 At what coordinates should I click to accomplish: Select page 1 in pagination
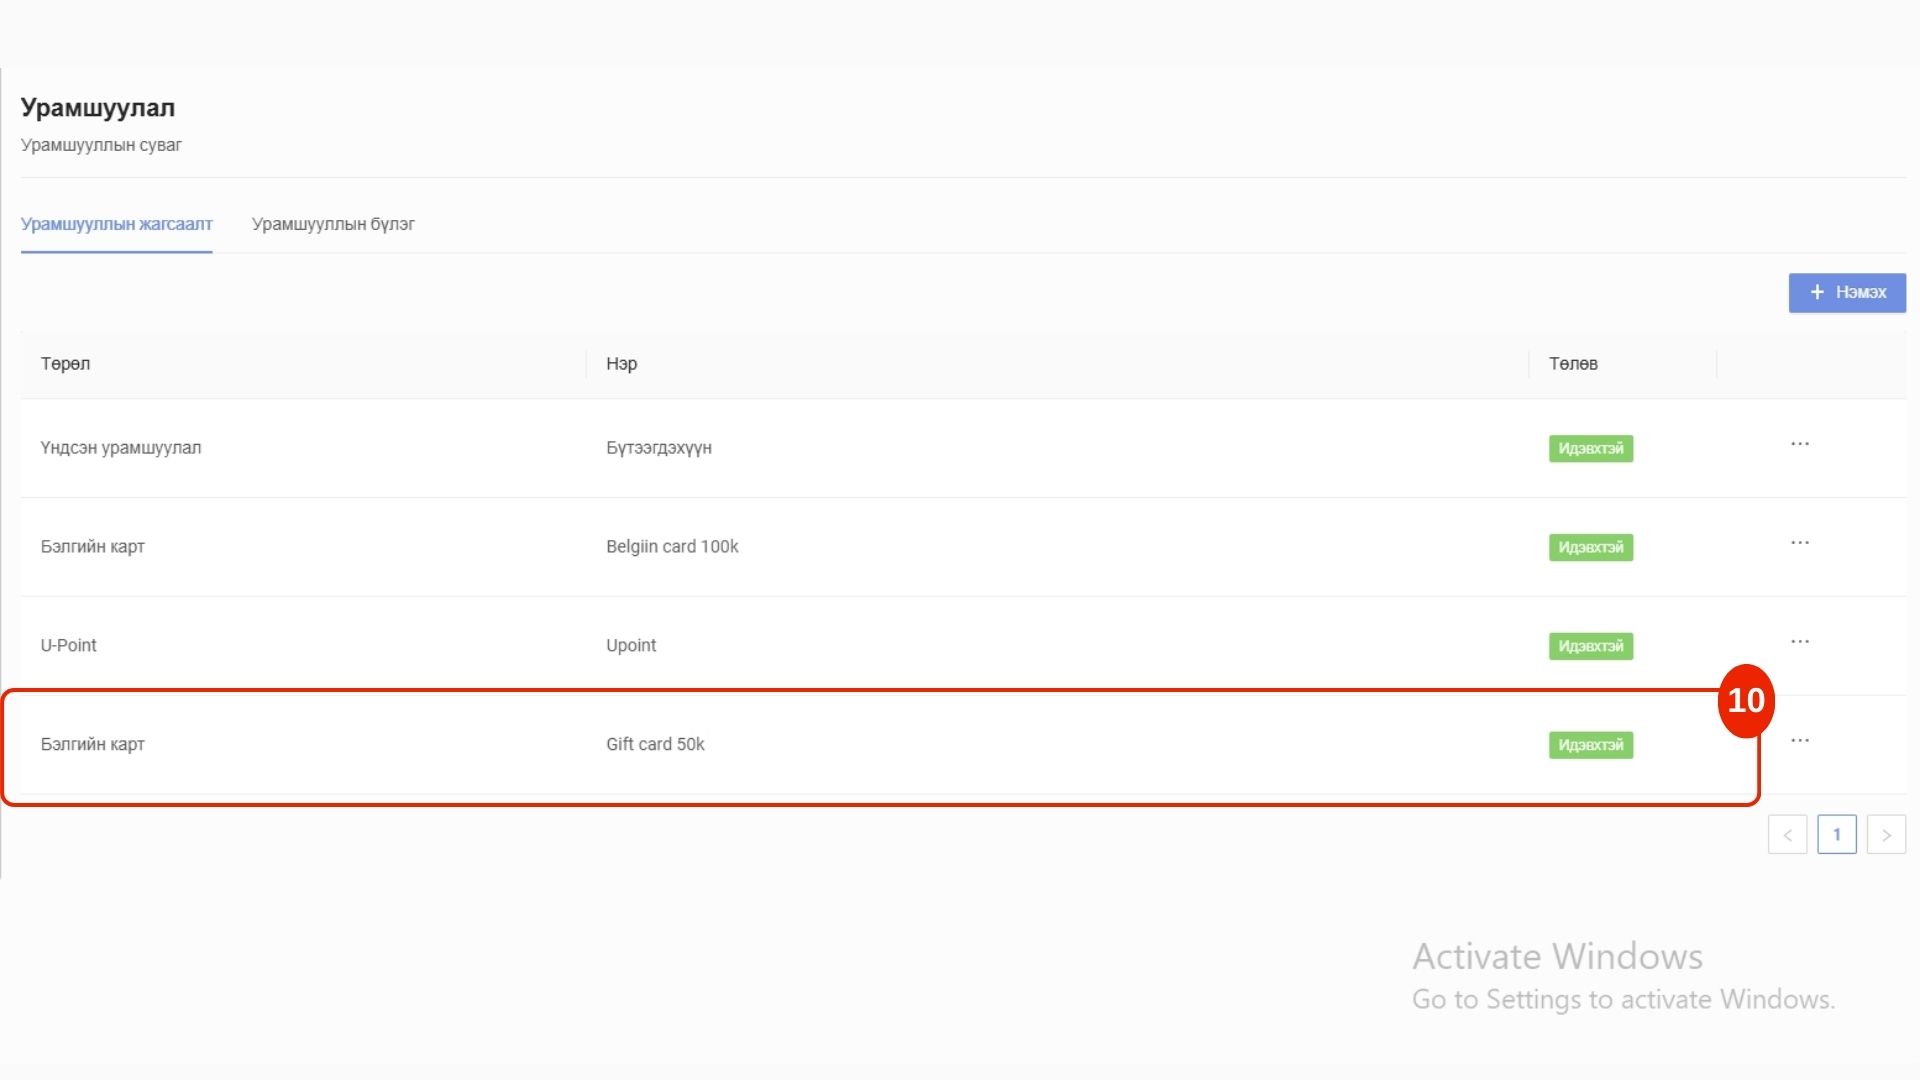click(1836, 835)
